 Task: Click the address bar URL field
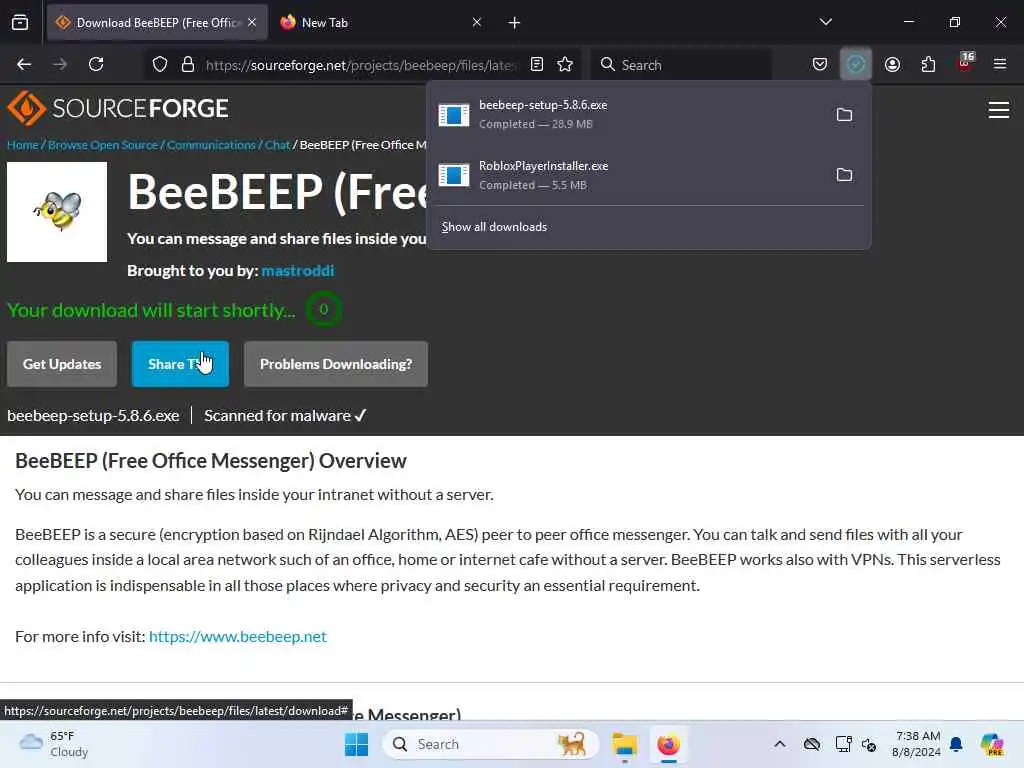tap(361, 65)
